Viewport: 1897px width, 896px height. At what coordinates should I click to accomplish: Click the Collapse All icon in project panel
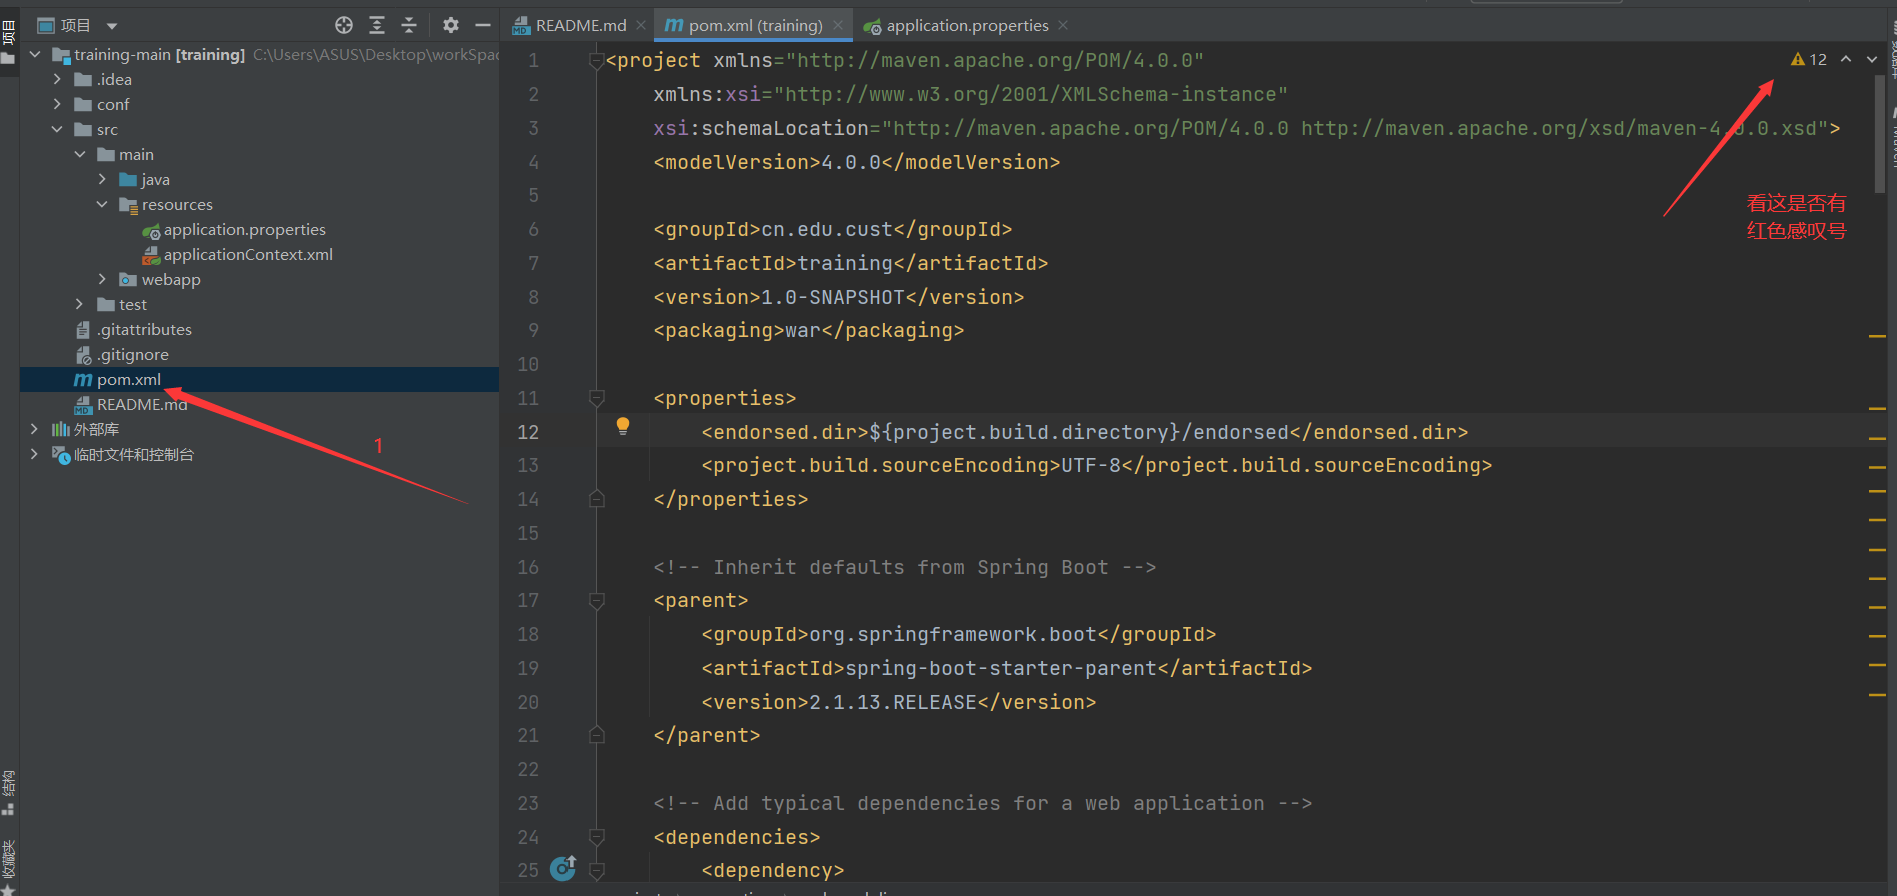409,25
